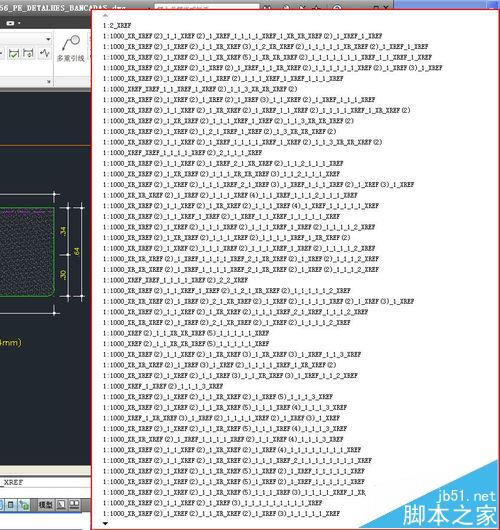Select dimension text '30' in the drawing
Screen dimensions: 500x530
(x=63, y=275)
